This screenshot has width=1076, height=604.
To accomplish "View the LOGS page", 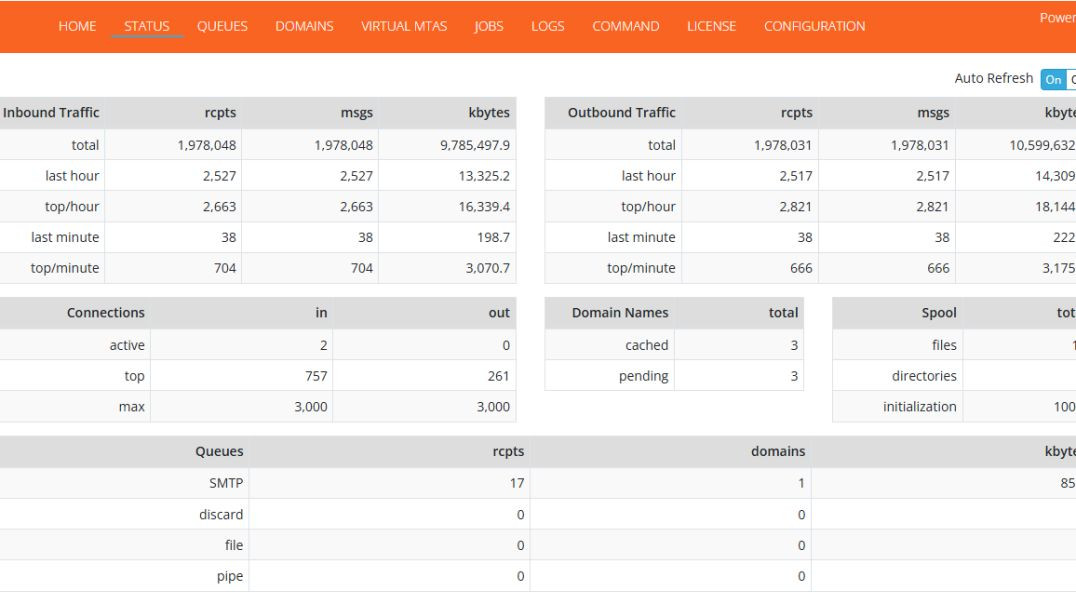I will coord(548,26).
